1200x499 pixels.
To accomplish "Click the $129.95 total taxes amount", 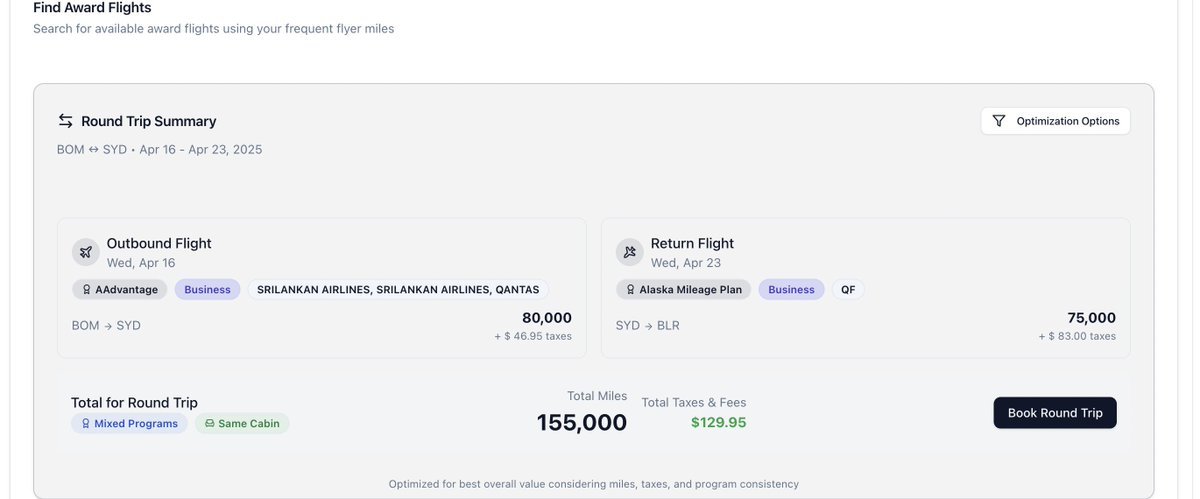I will click(718, 423).
